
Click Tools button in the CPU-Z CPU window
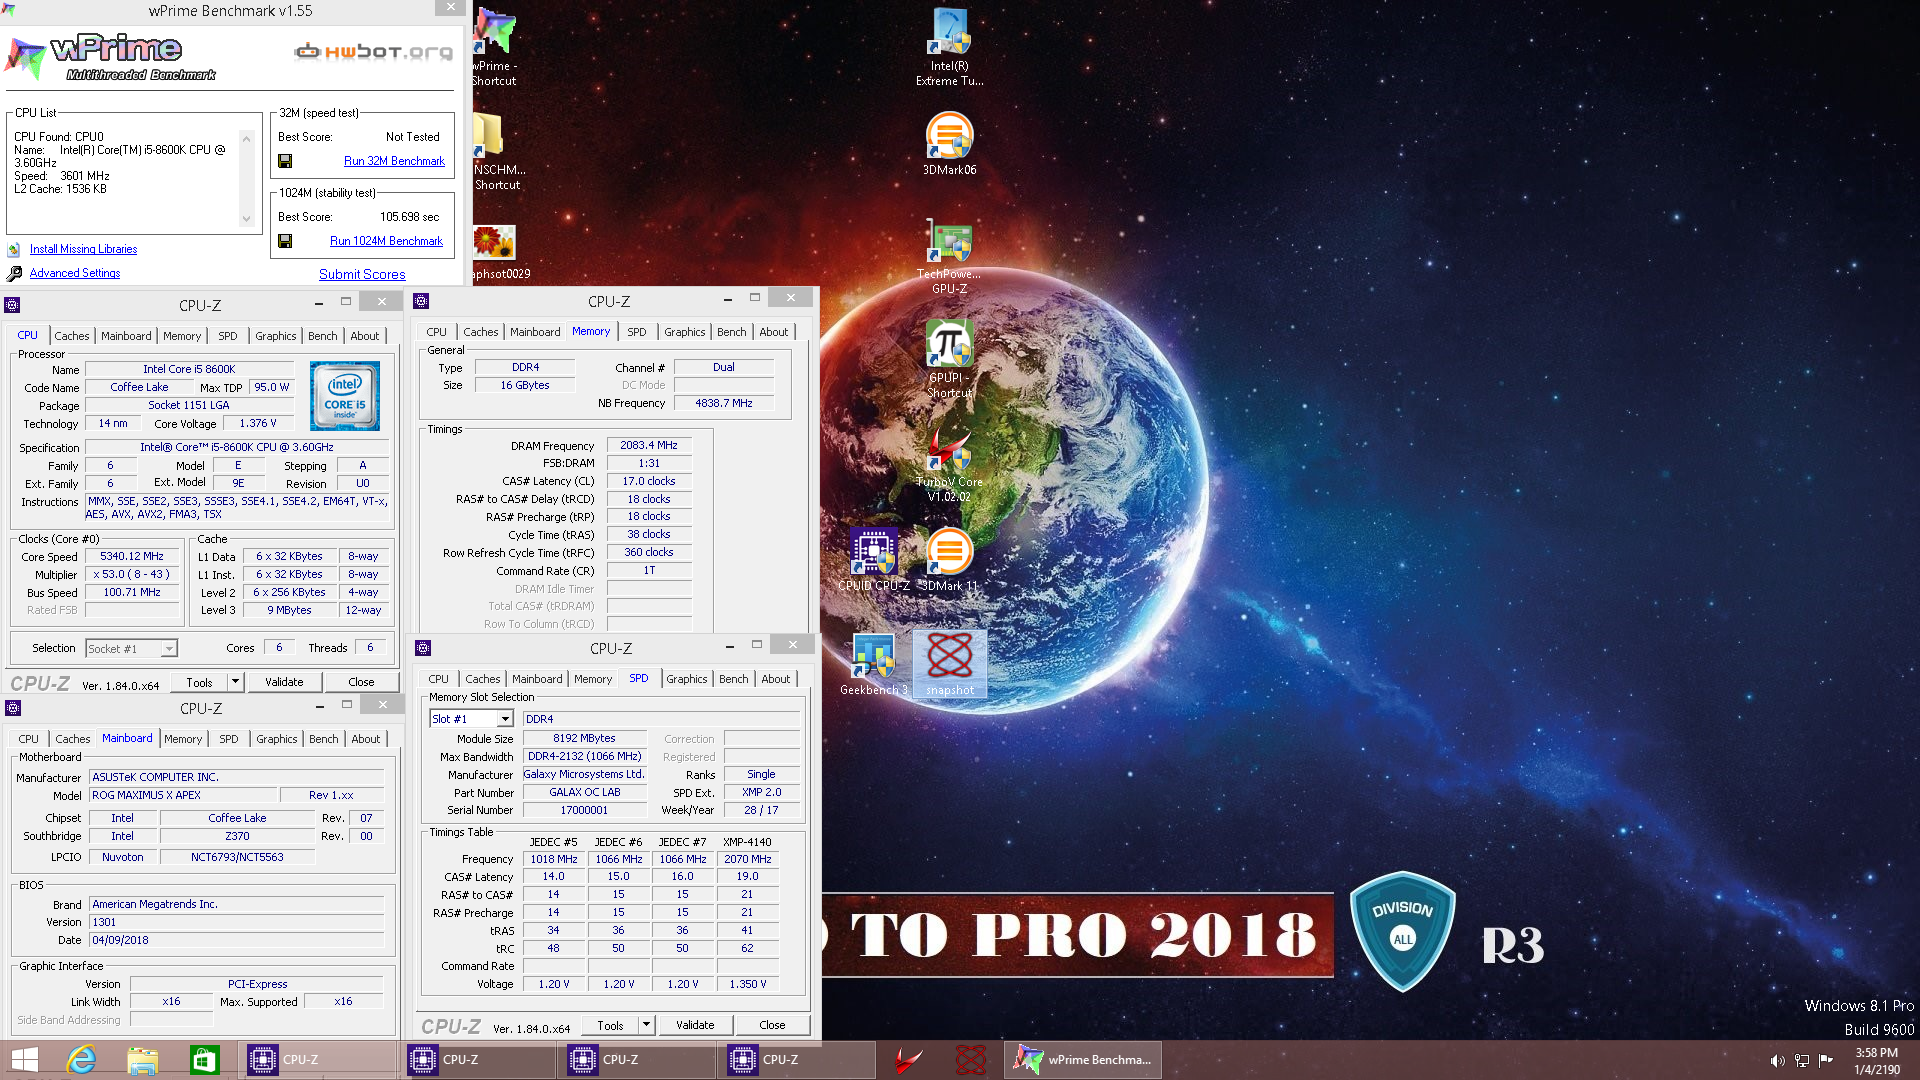[199, 682]
